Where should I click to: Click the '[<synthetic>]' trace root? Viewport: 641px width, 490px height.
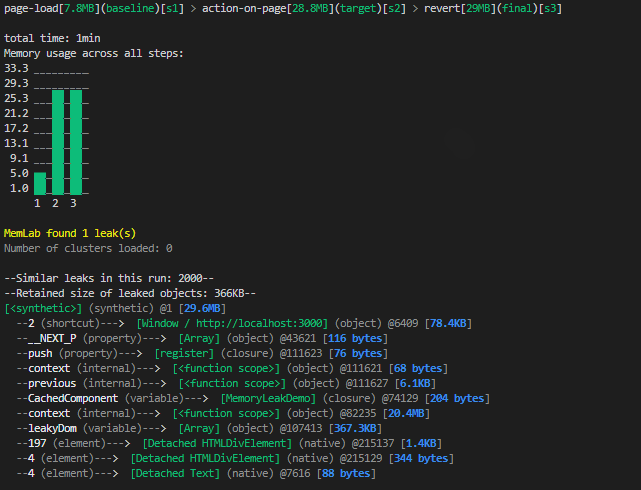pyautogui.click(x=43, y=309)
